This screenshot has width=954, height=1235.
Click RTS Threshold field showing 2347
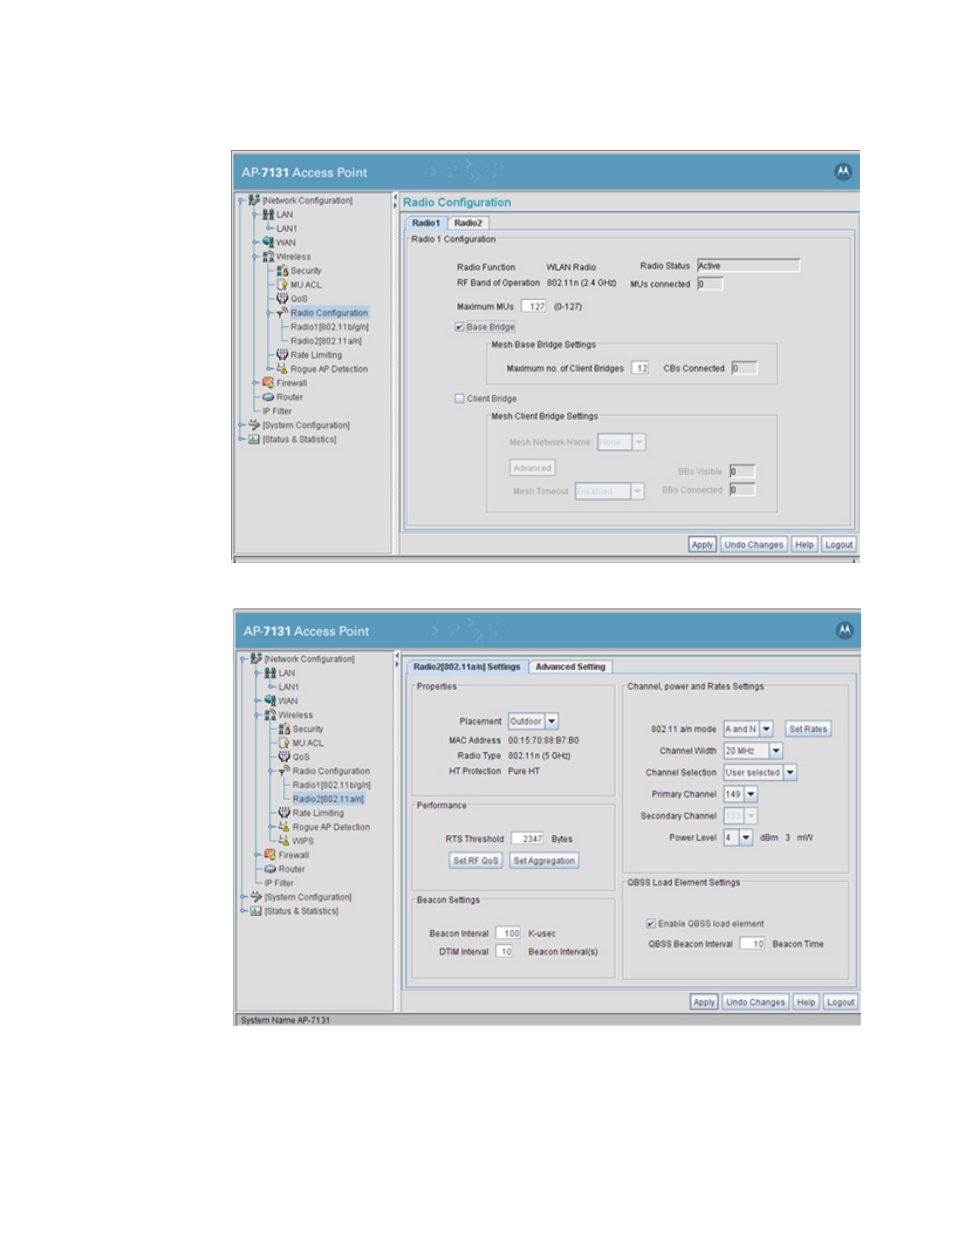[527, 839]
